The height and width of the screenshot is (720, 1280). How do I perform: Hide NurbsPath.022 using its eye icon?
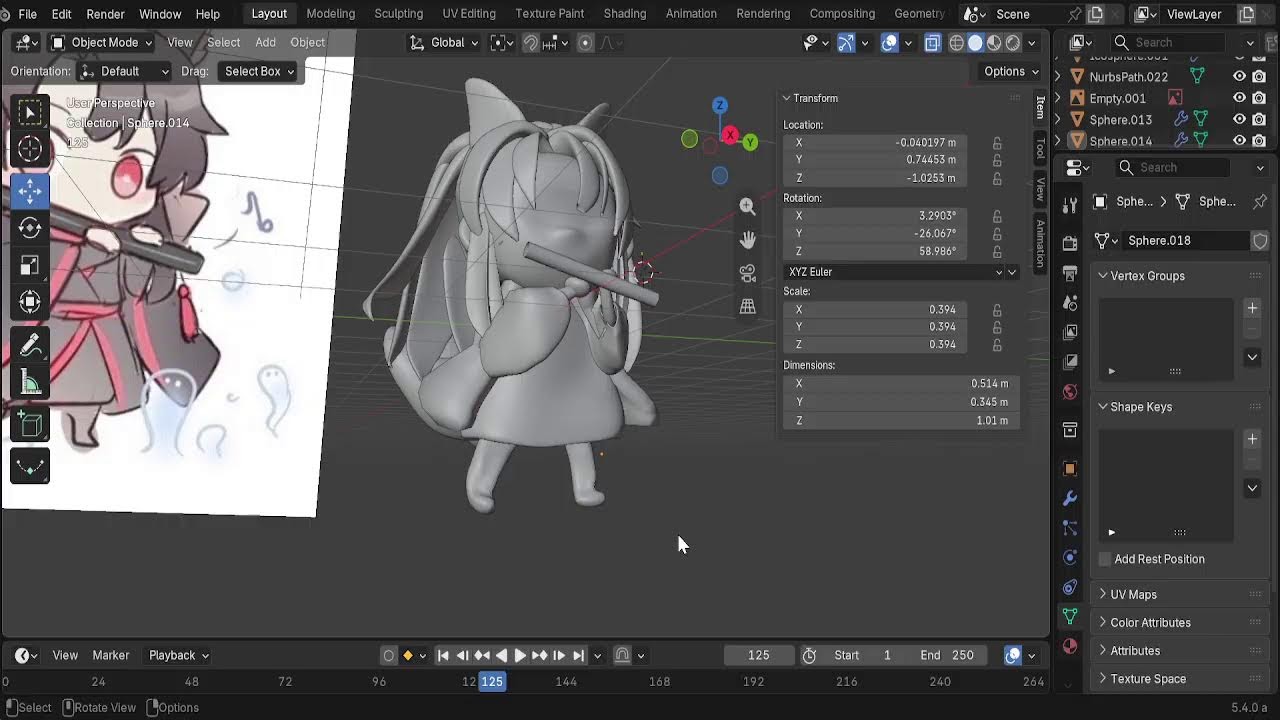[1239, 76]
